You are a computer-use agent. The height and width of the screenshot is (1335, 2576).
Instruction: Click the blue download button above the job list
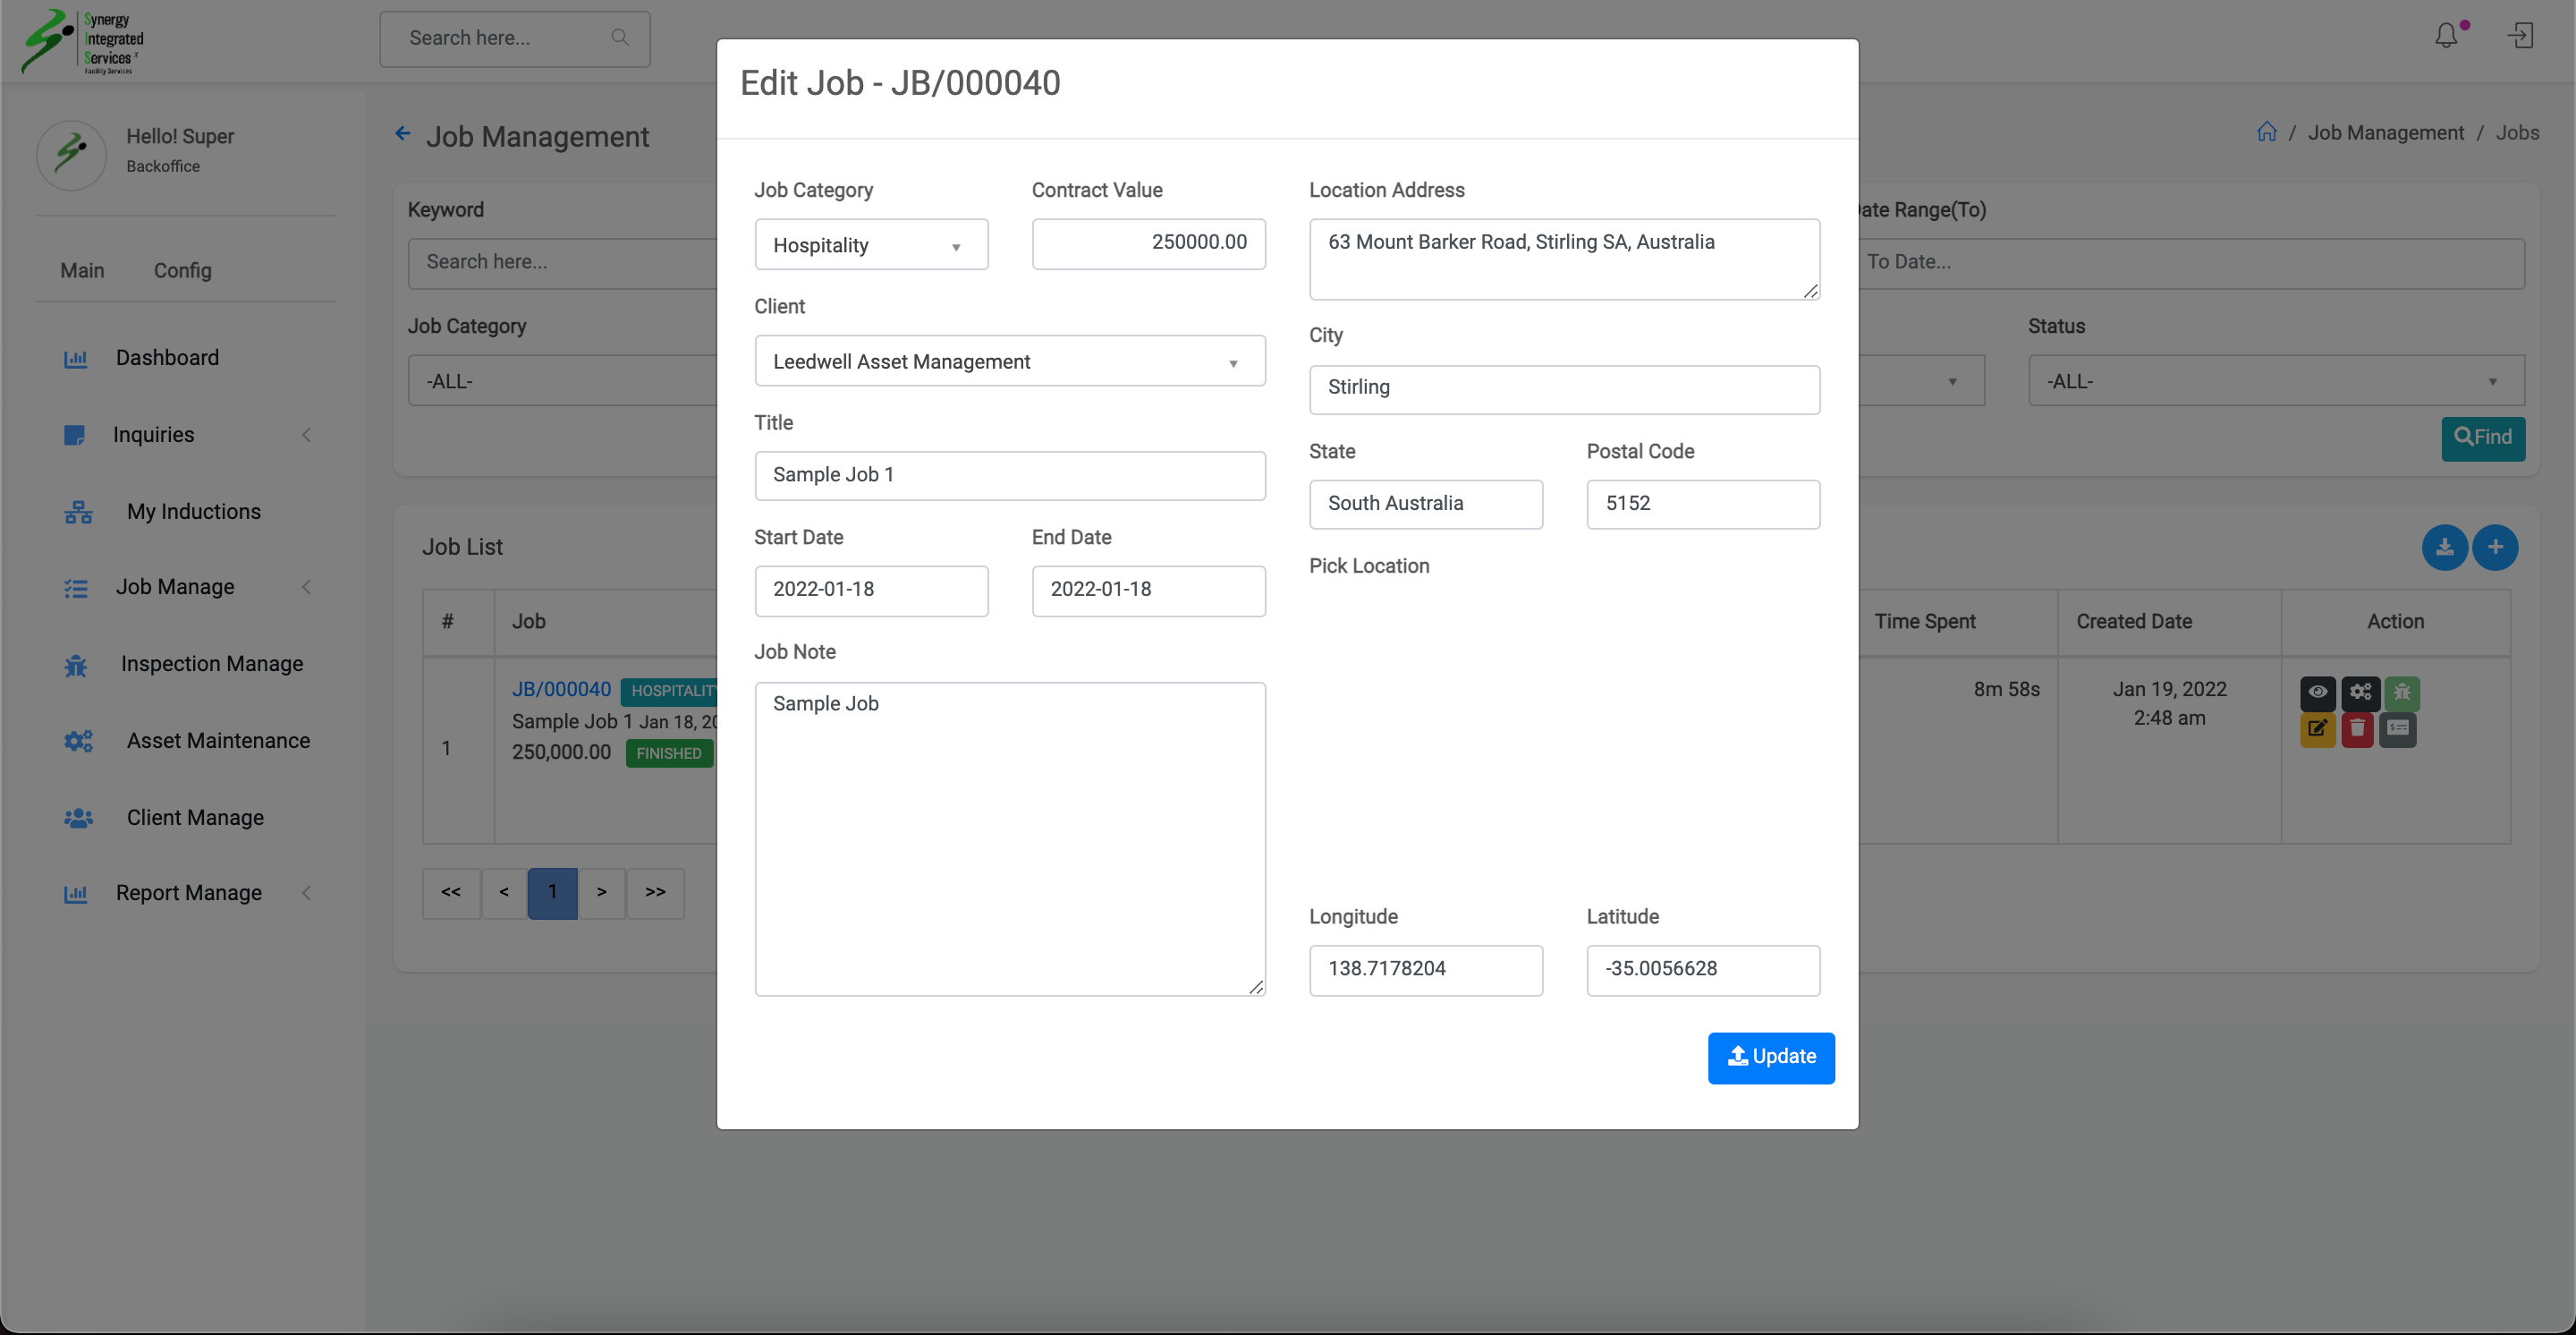(2444, 547)
